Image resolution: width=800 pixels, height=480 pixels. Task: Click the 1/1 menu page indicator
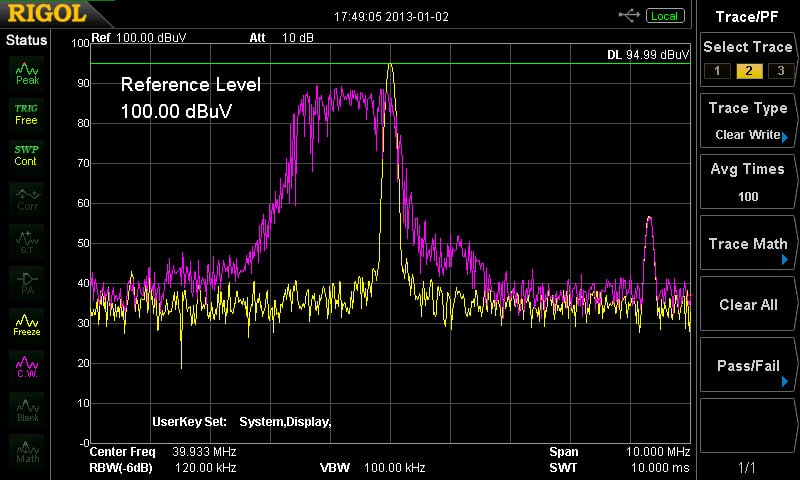coord(747,467)
